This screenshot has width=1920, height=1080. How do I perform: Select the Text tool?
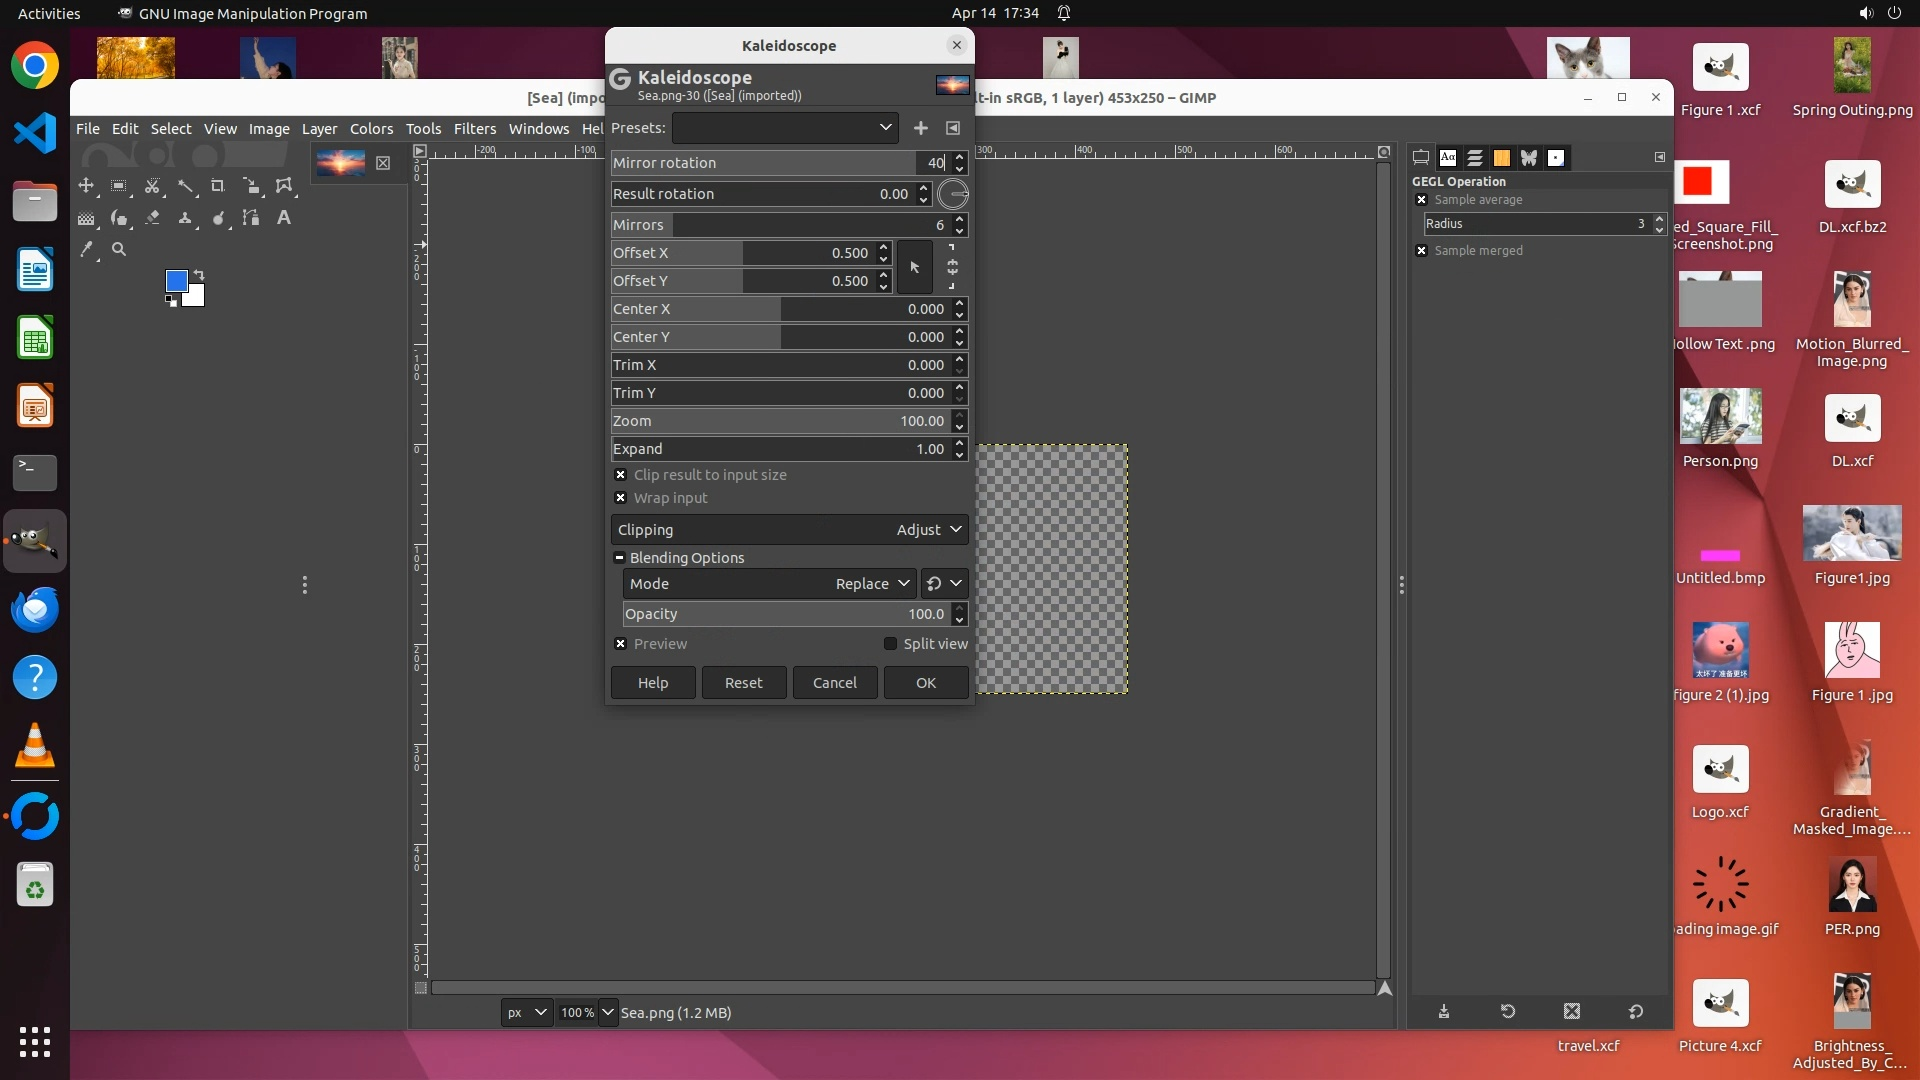[x=284, y=218]
